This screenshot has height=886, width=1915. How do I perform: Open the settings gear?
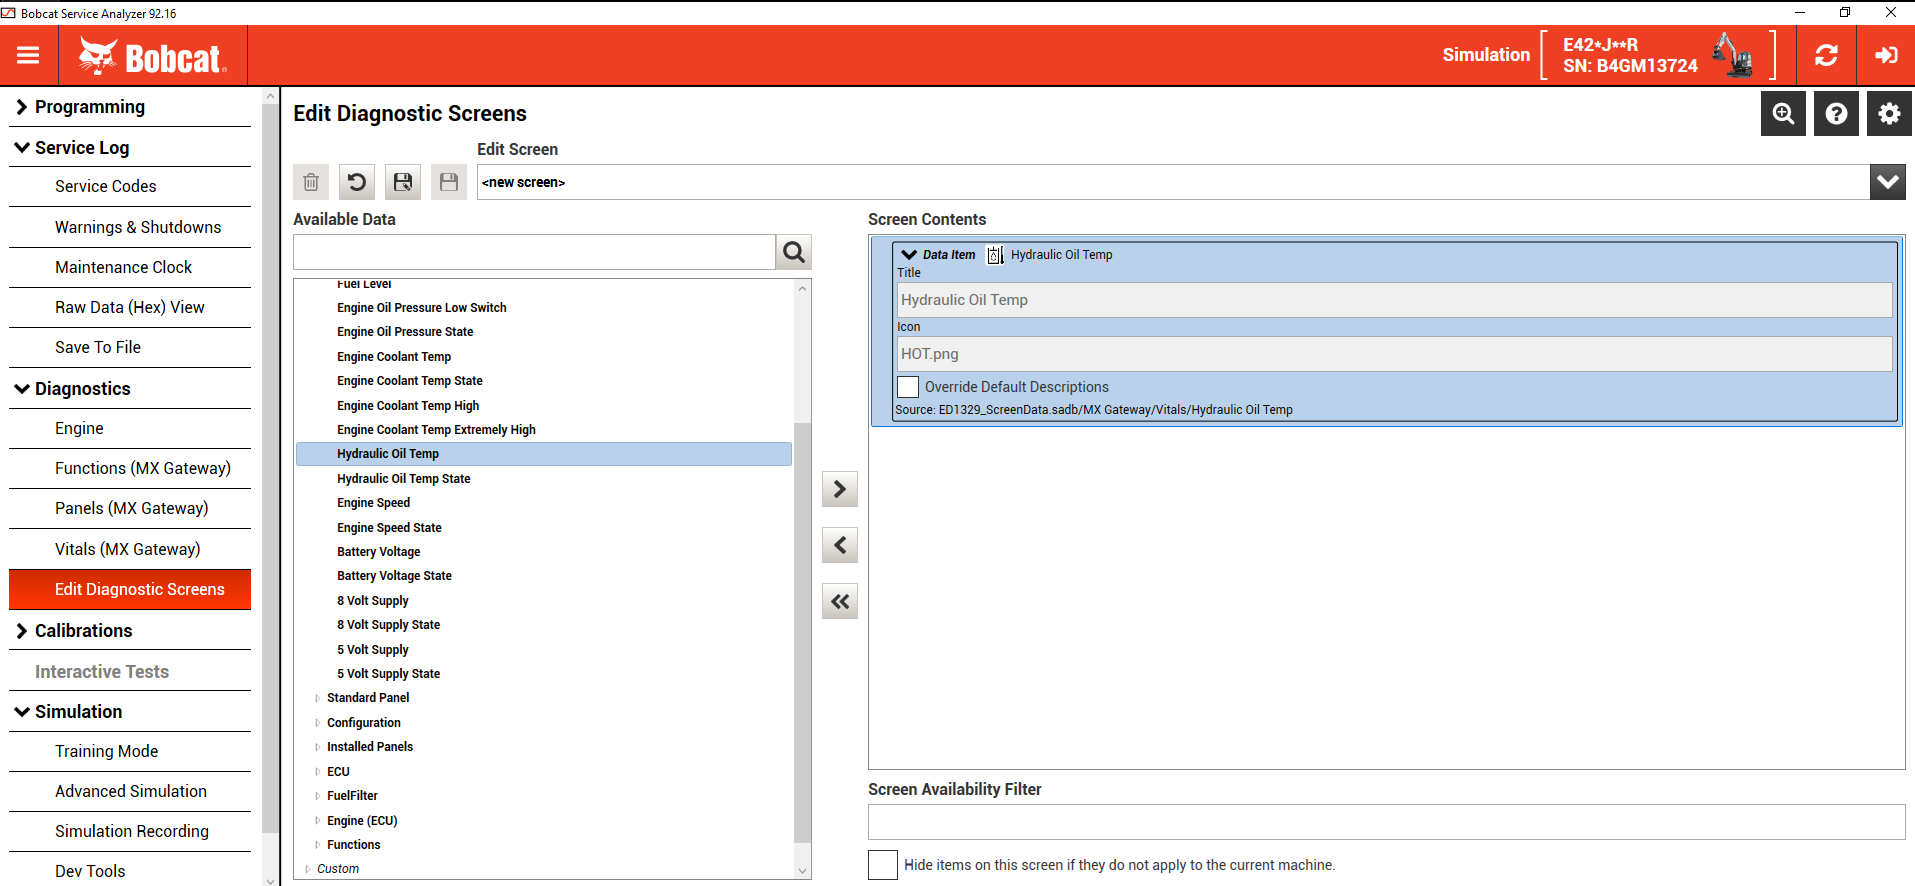(x=1889, y=114)
